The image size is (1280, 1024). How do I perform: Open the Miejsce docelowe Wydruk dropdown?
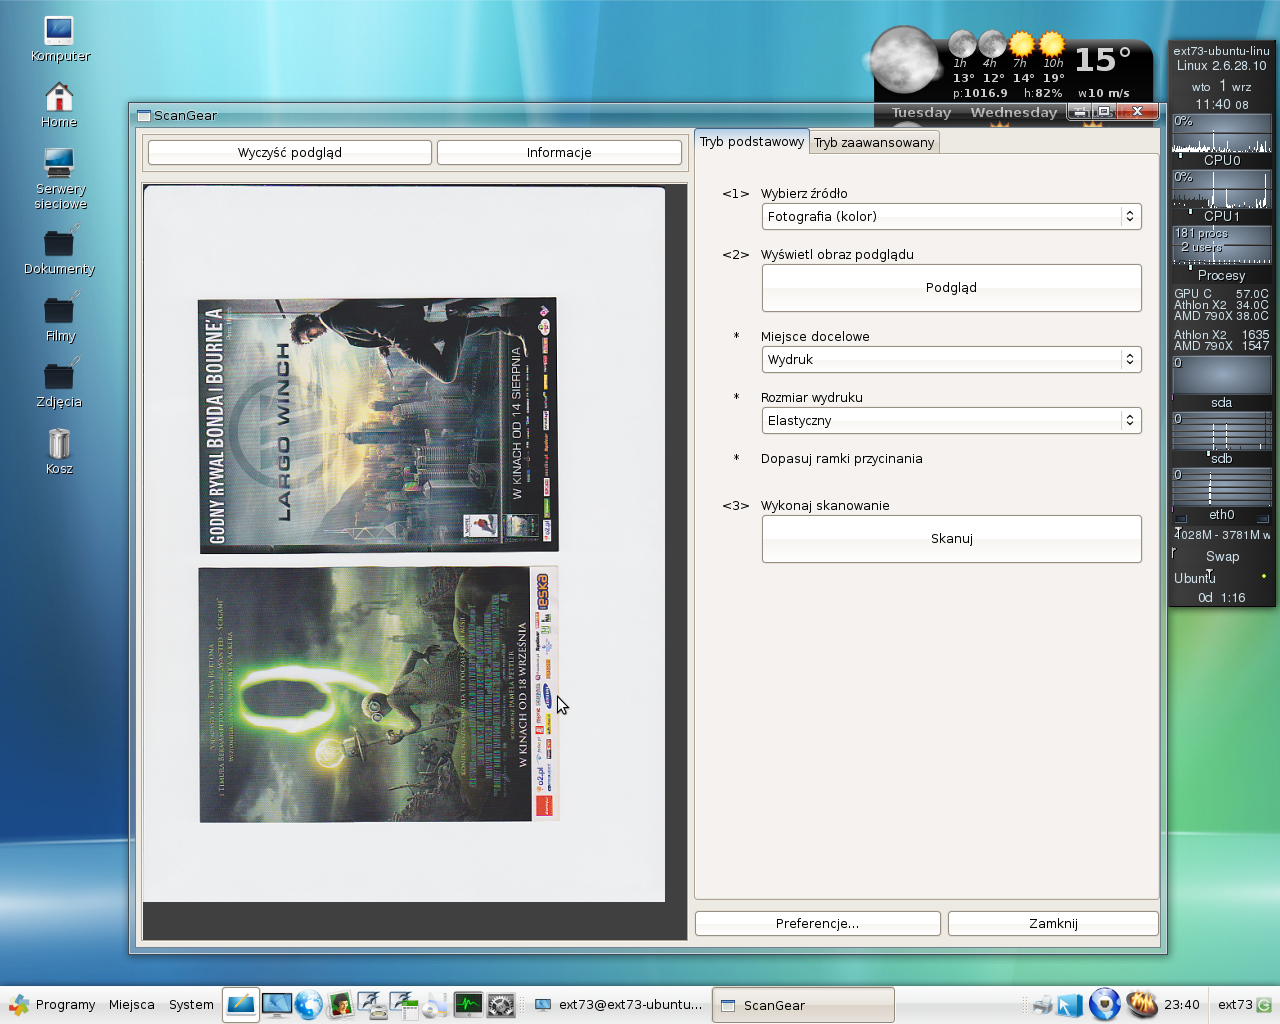point(951,359)
